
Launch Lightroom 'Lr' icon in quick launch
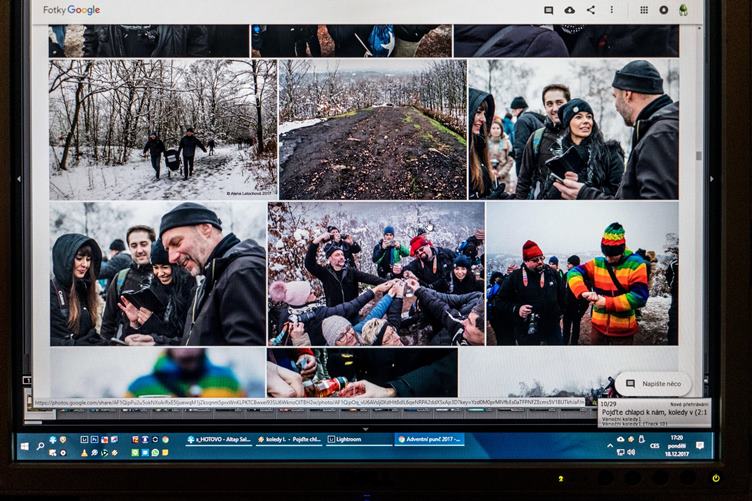click(x=84, y=440)
